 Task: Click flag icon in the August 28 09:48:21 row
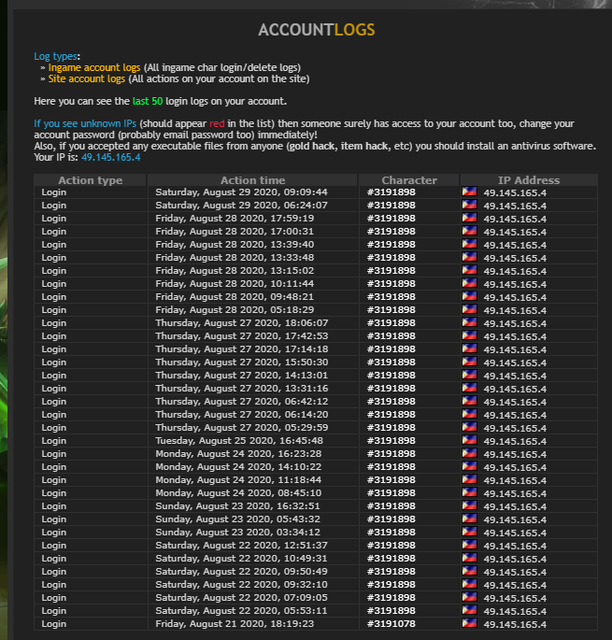click(469, 296)
